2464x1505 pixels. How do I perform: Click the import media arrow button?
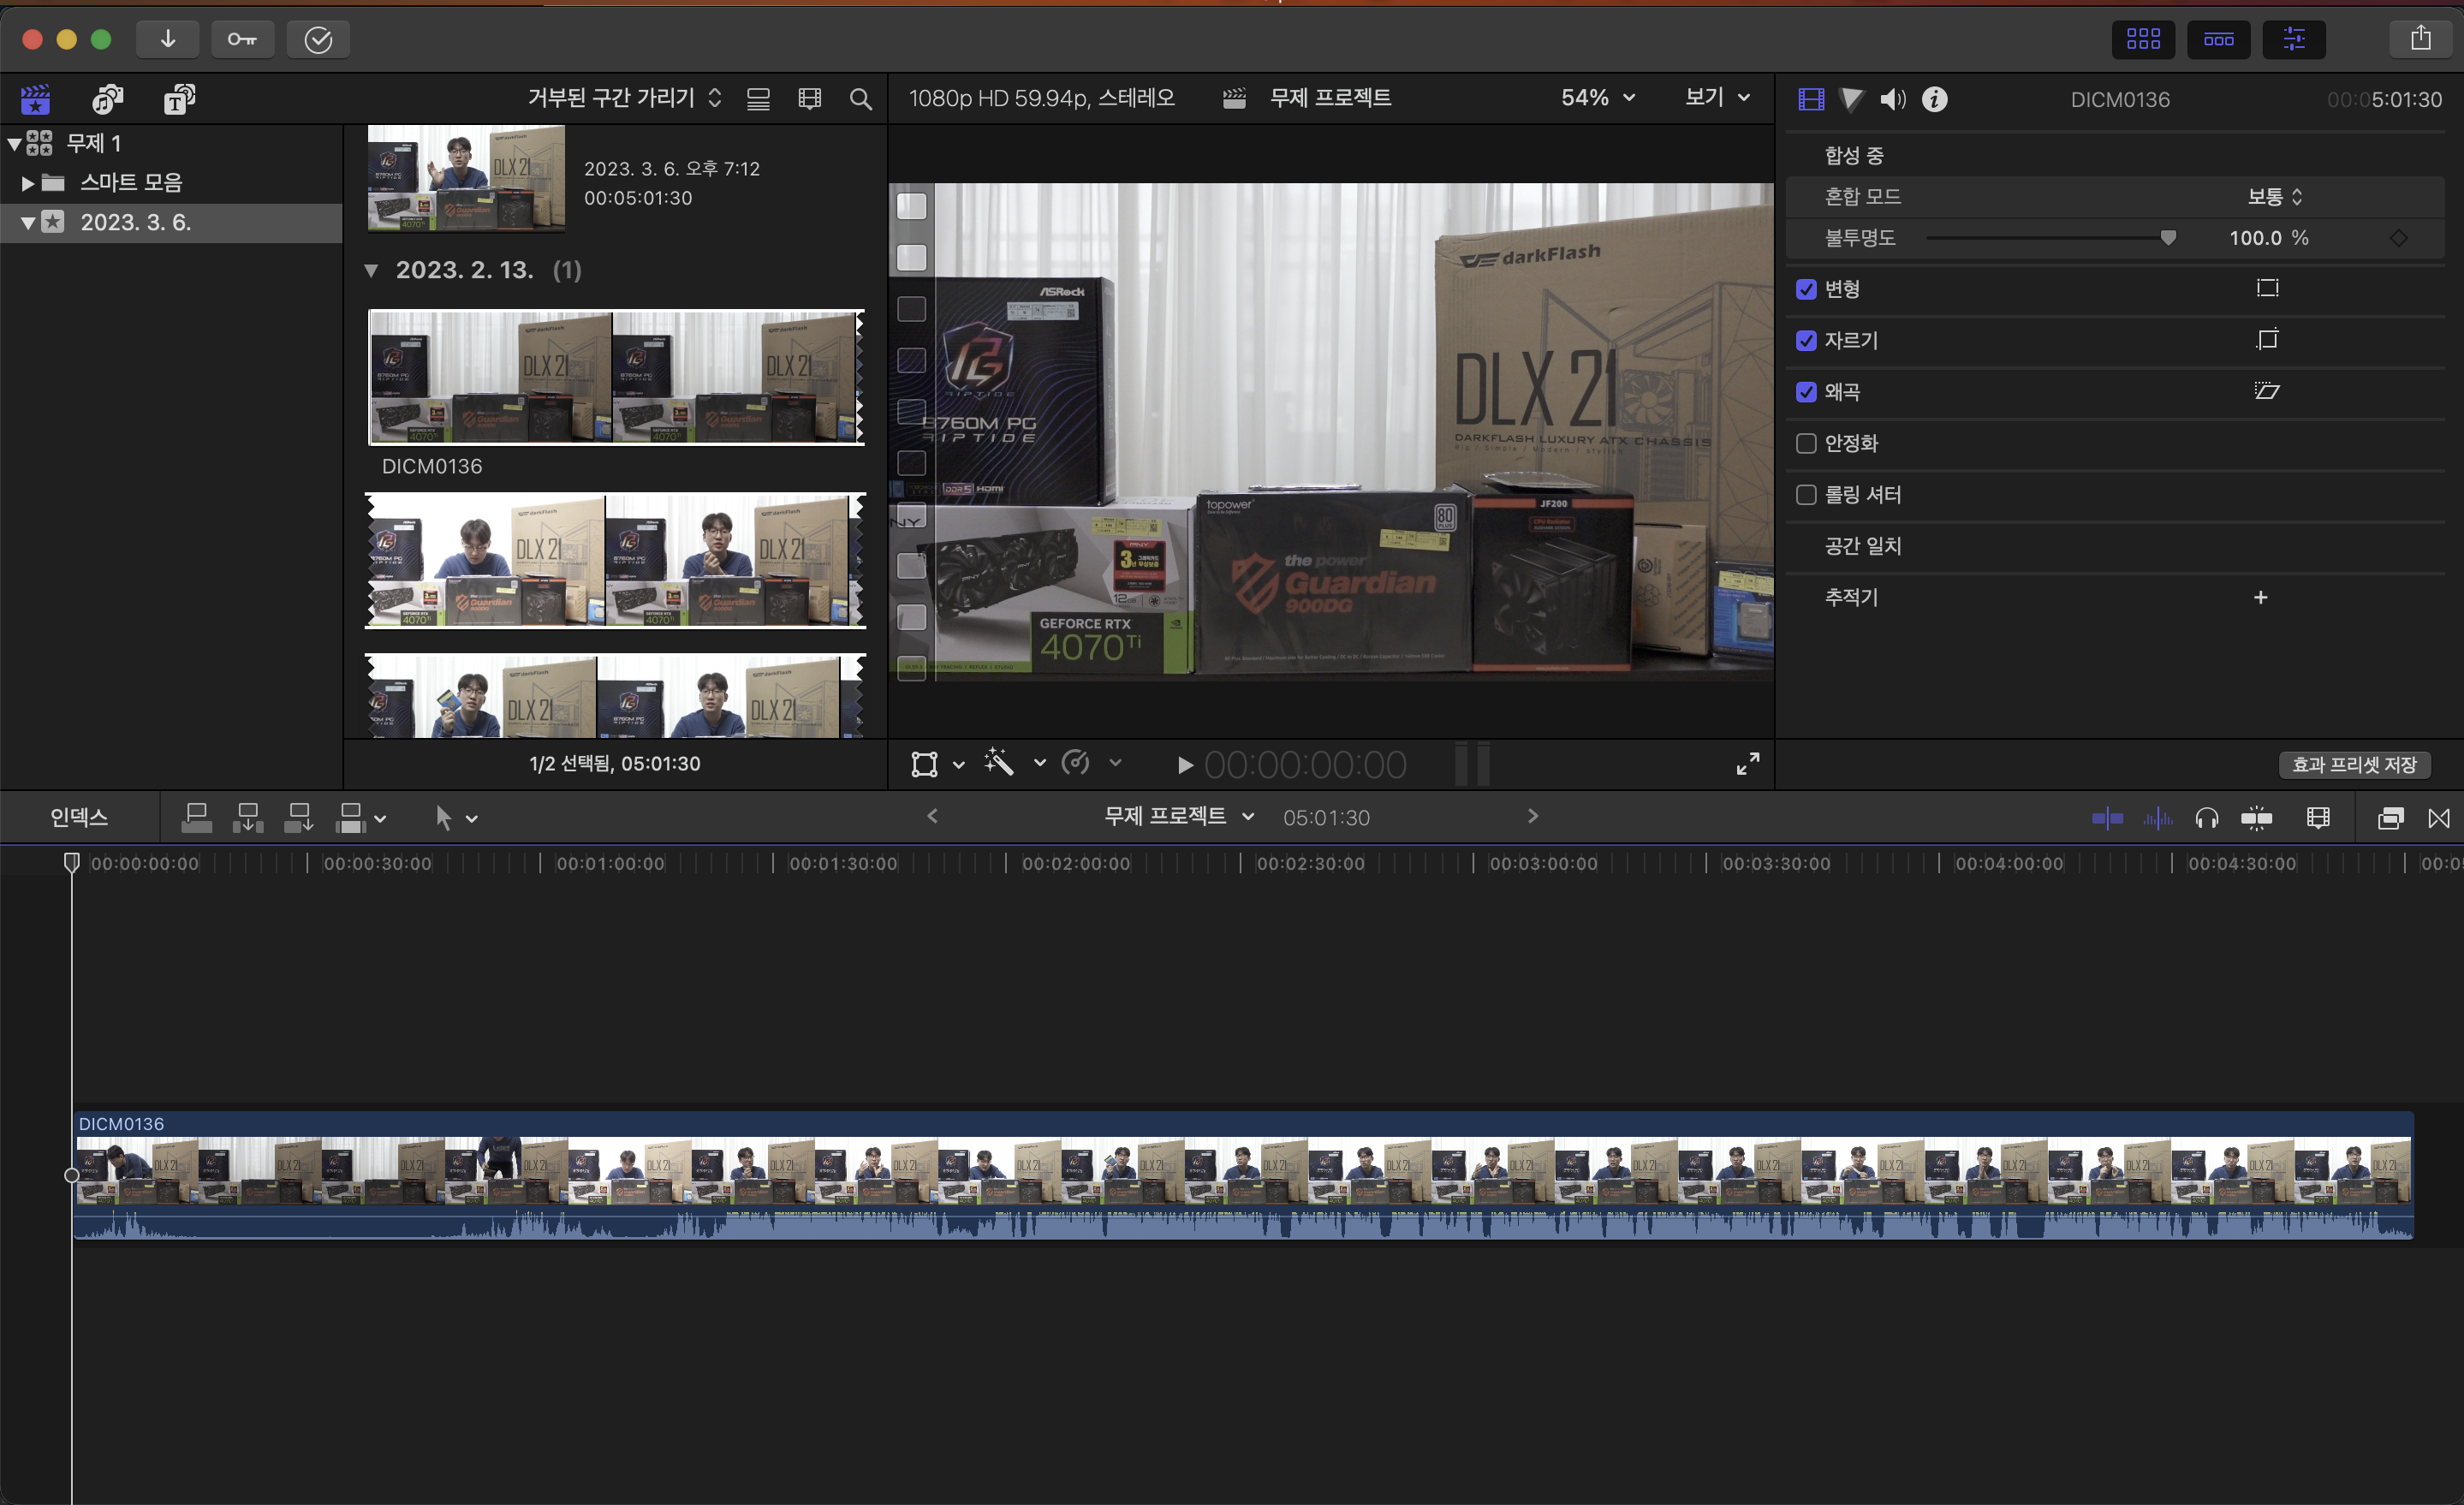pyautogui.click(x=168, y=39)
